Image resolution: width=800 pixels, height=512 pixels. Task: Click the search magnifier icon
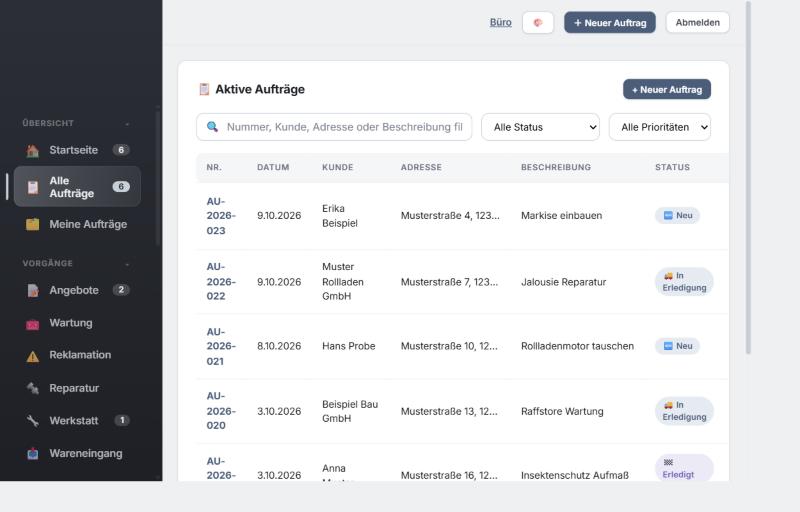(213, 126)
